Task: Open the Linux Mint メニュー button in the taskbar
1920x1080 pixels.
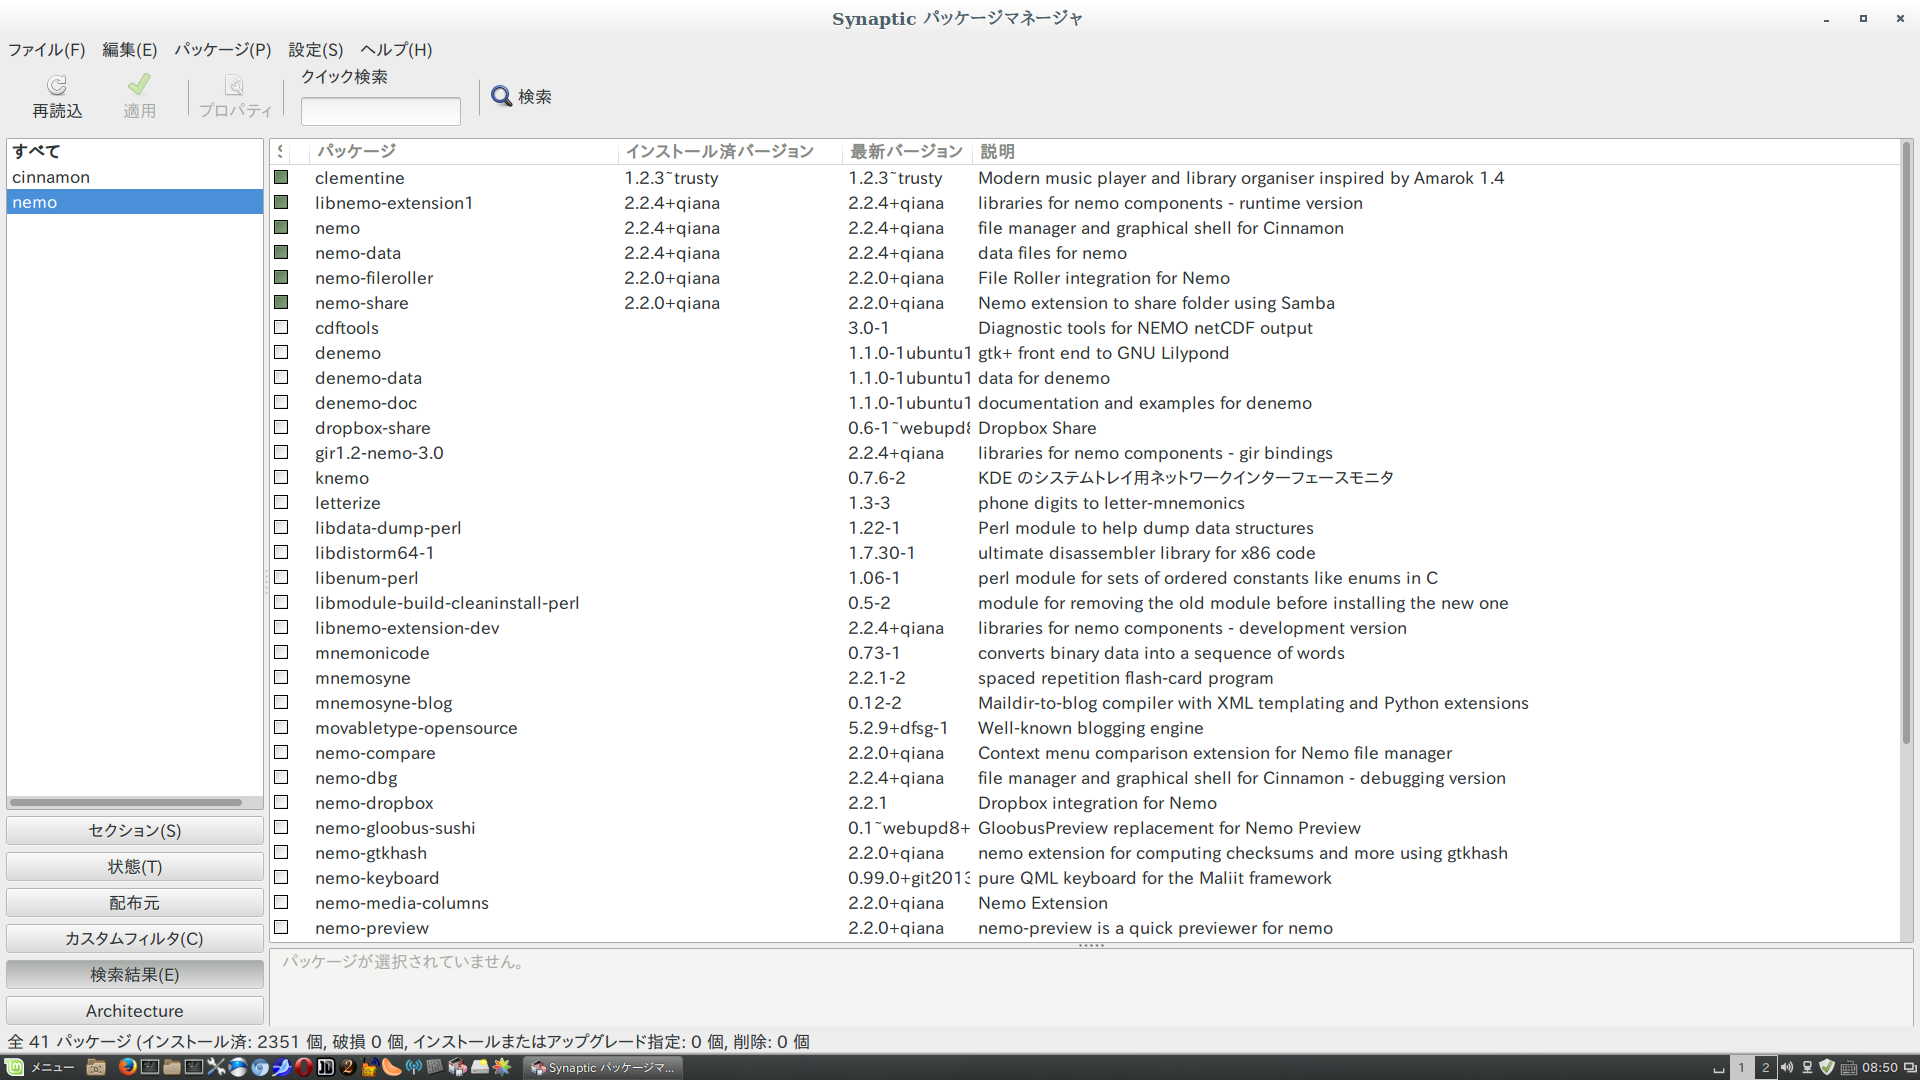Action: 39,1067
